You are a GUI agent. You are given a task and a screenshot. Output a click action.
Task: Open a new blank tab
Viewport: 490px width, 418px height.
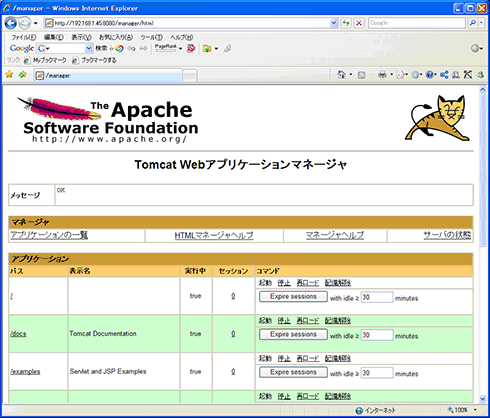pos(190,76)
